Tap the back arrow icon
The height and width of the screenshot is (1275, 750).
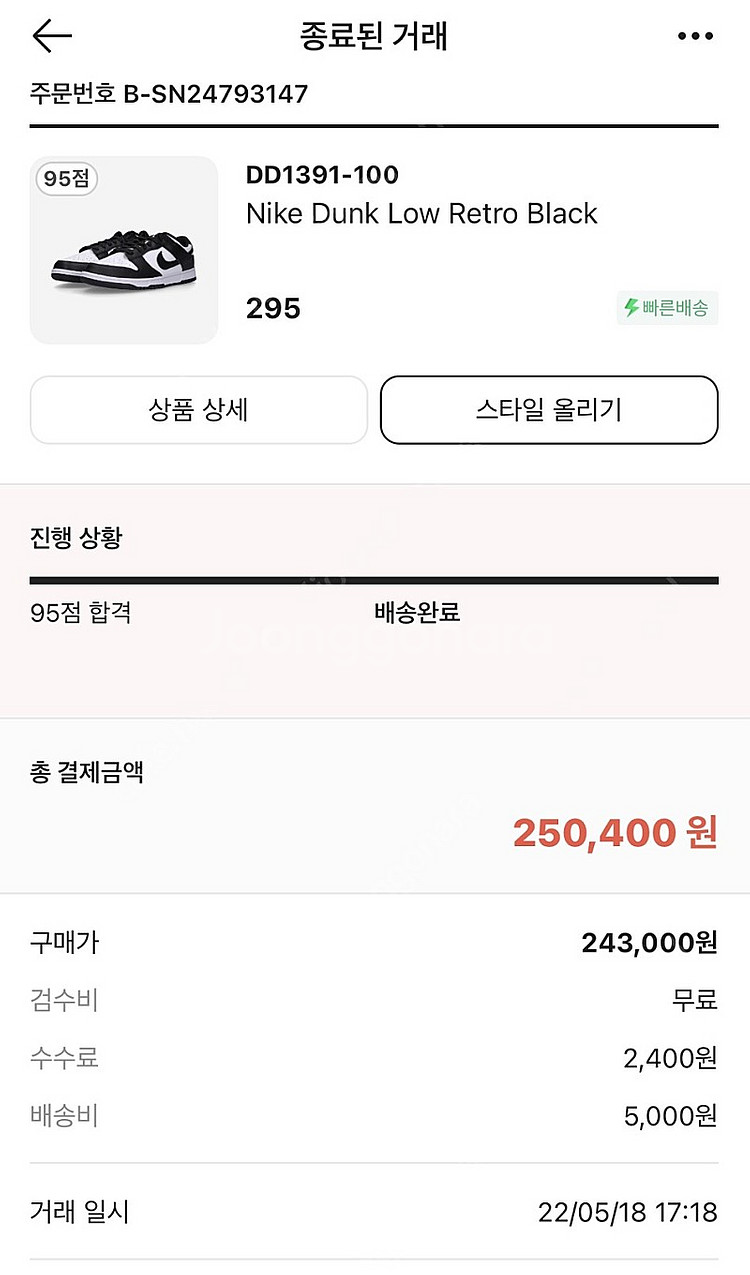pos(52,36)
